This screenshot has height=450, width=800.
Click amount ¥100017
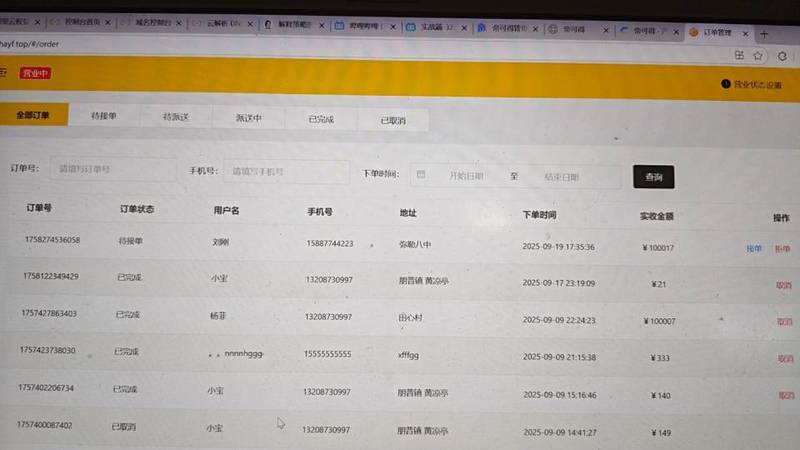click(x=658, y=248)
